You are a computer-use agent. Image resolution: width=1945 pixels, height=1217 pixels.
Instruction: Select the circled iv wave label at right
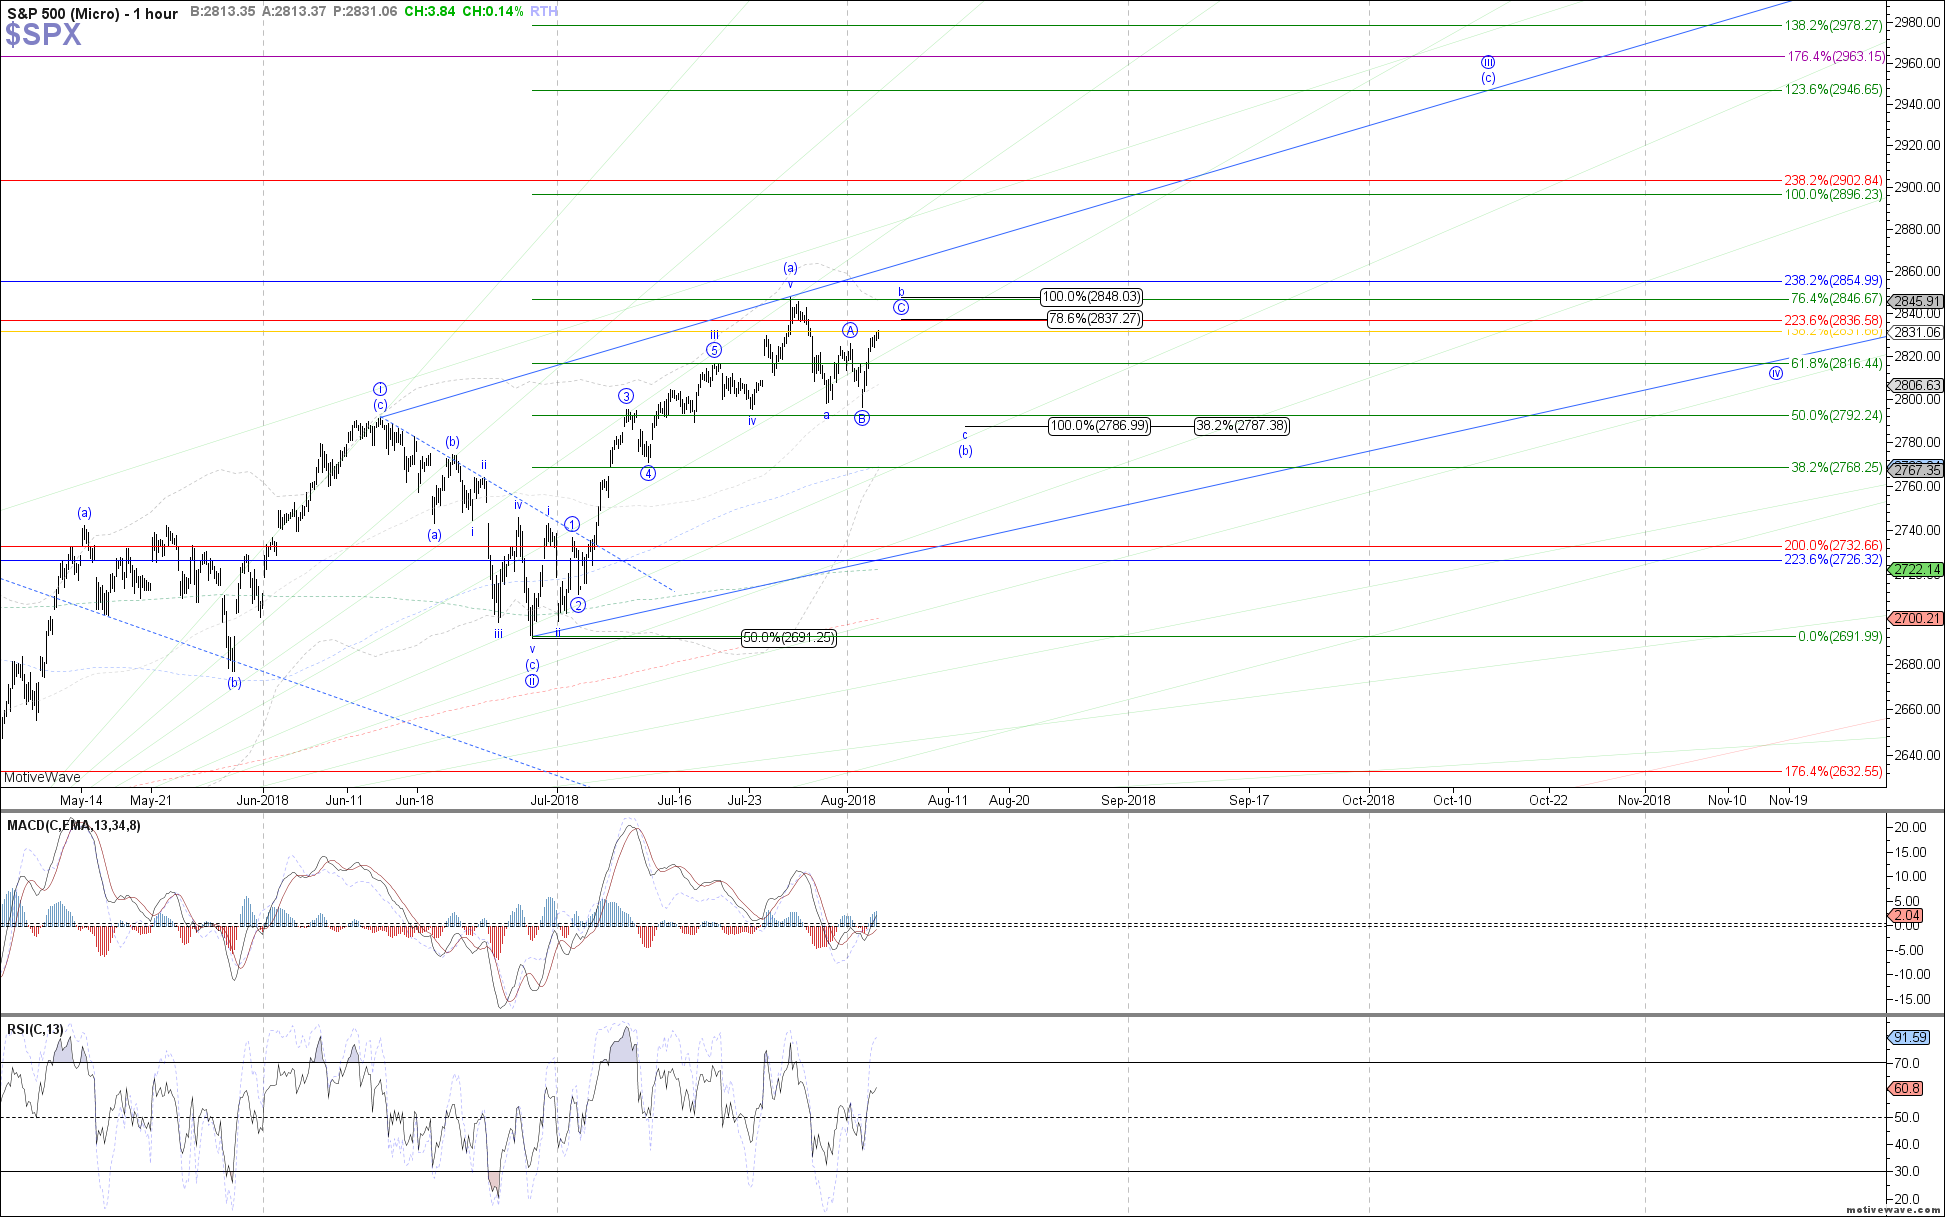1776,373
